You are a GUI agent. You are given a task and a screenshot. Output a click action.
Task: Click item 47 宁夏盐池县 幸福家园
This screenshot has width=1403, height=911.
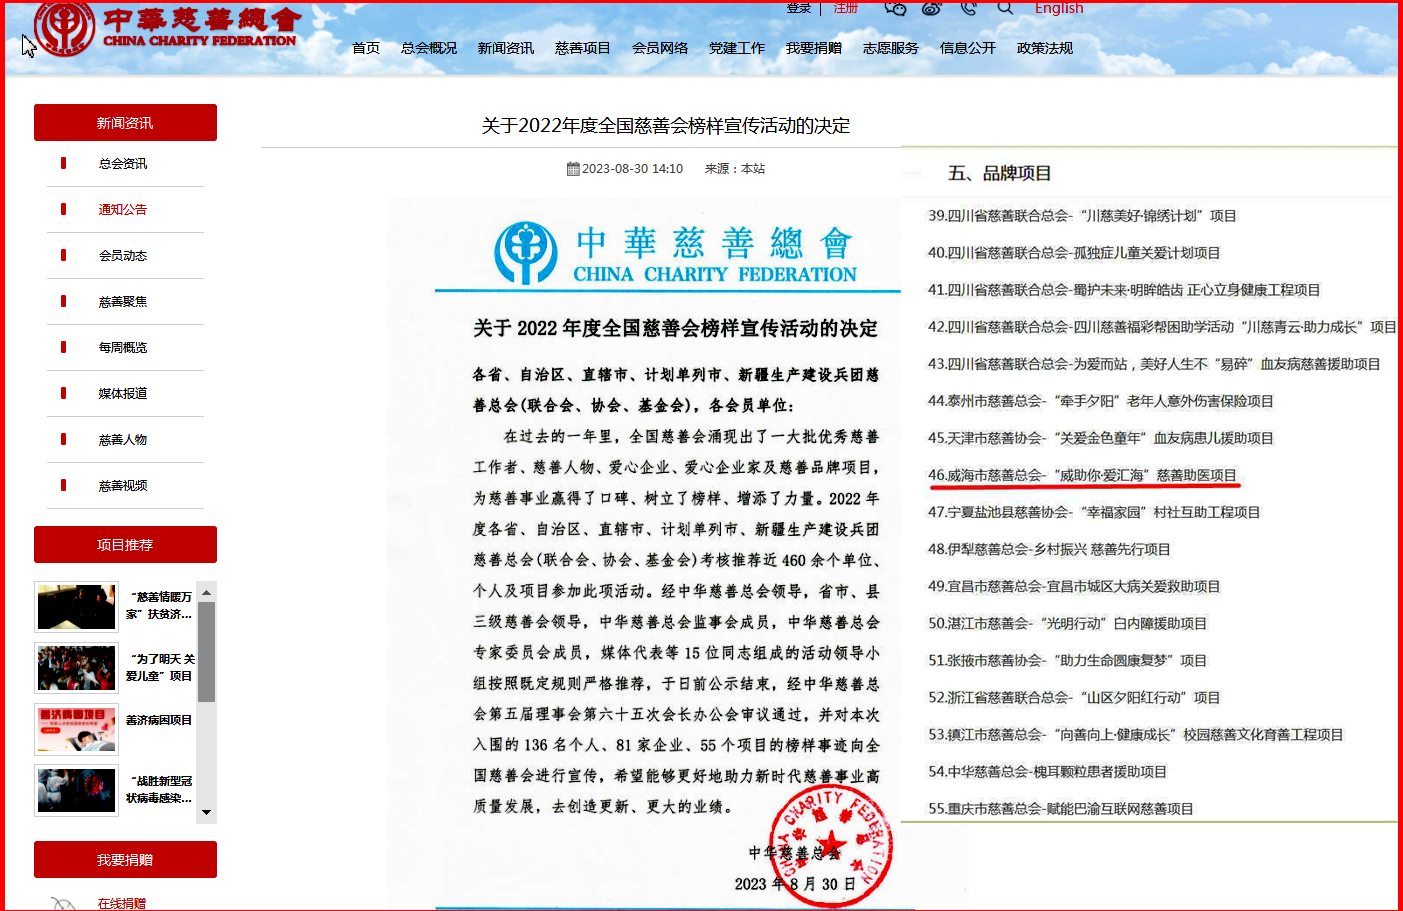1094,512
